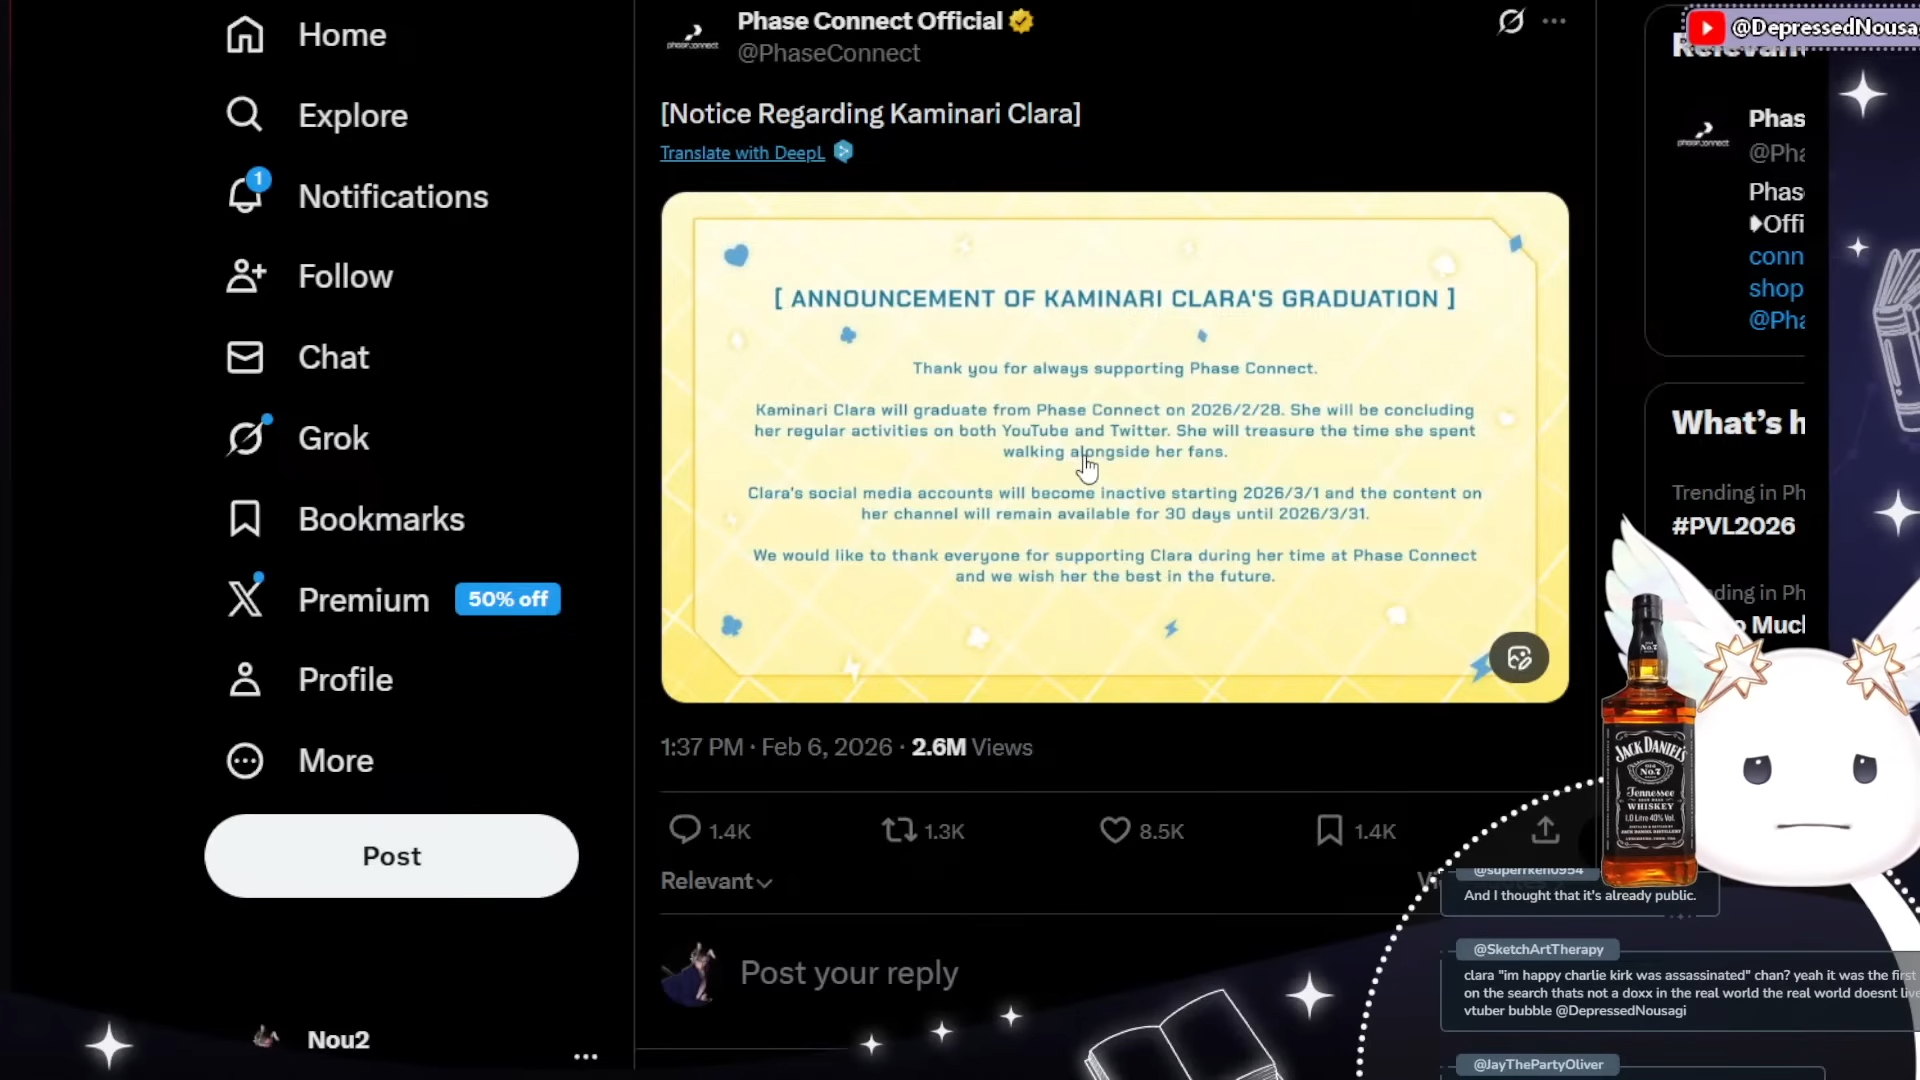The image size is (1920, 1080).
Task: Open the post's three-dot more menu
Action: click(x=1554, y=21)
